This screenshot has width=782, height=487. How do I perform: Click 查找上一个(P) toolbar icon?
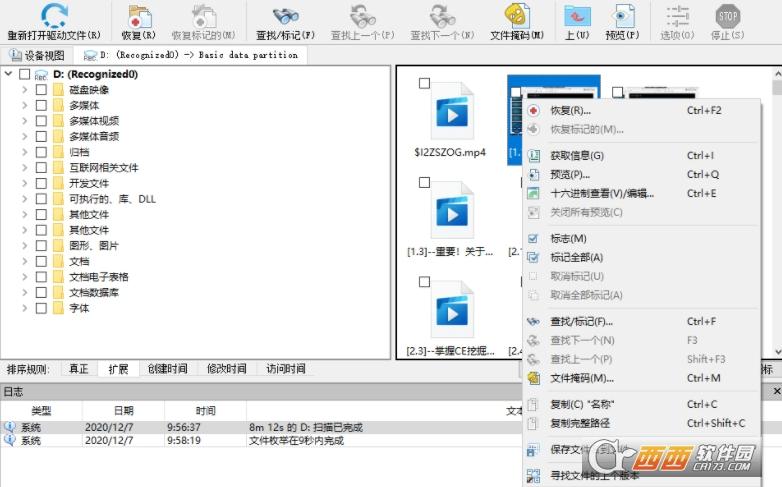[x=363, y=16]
